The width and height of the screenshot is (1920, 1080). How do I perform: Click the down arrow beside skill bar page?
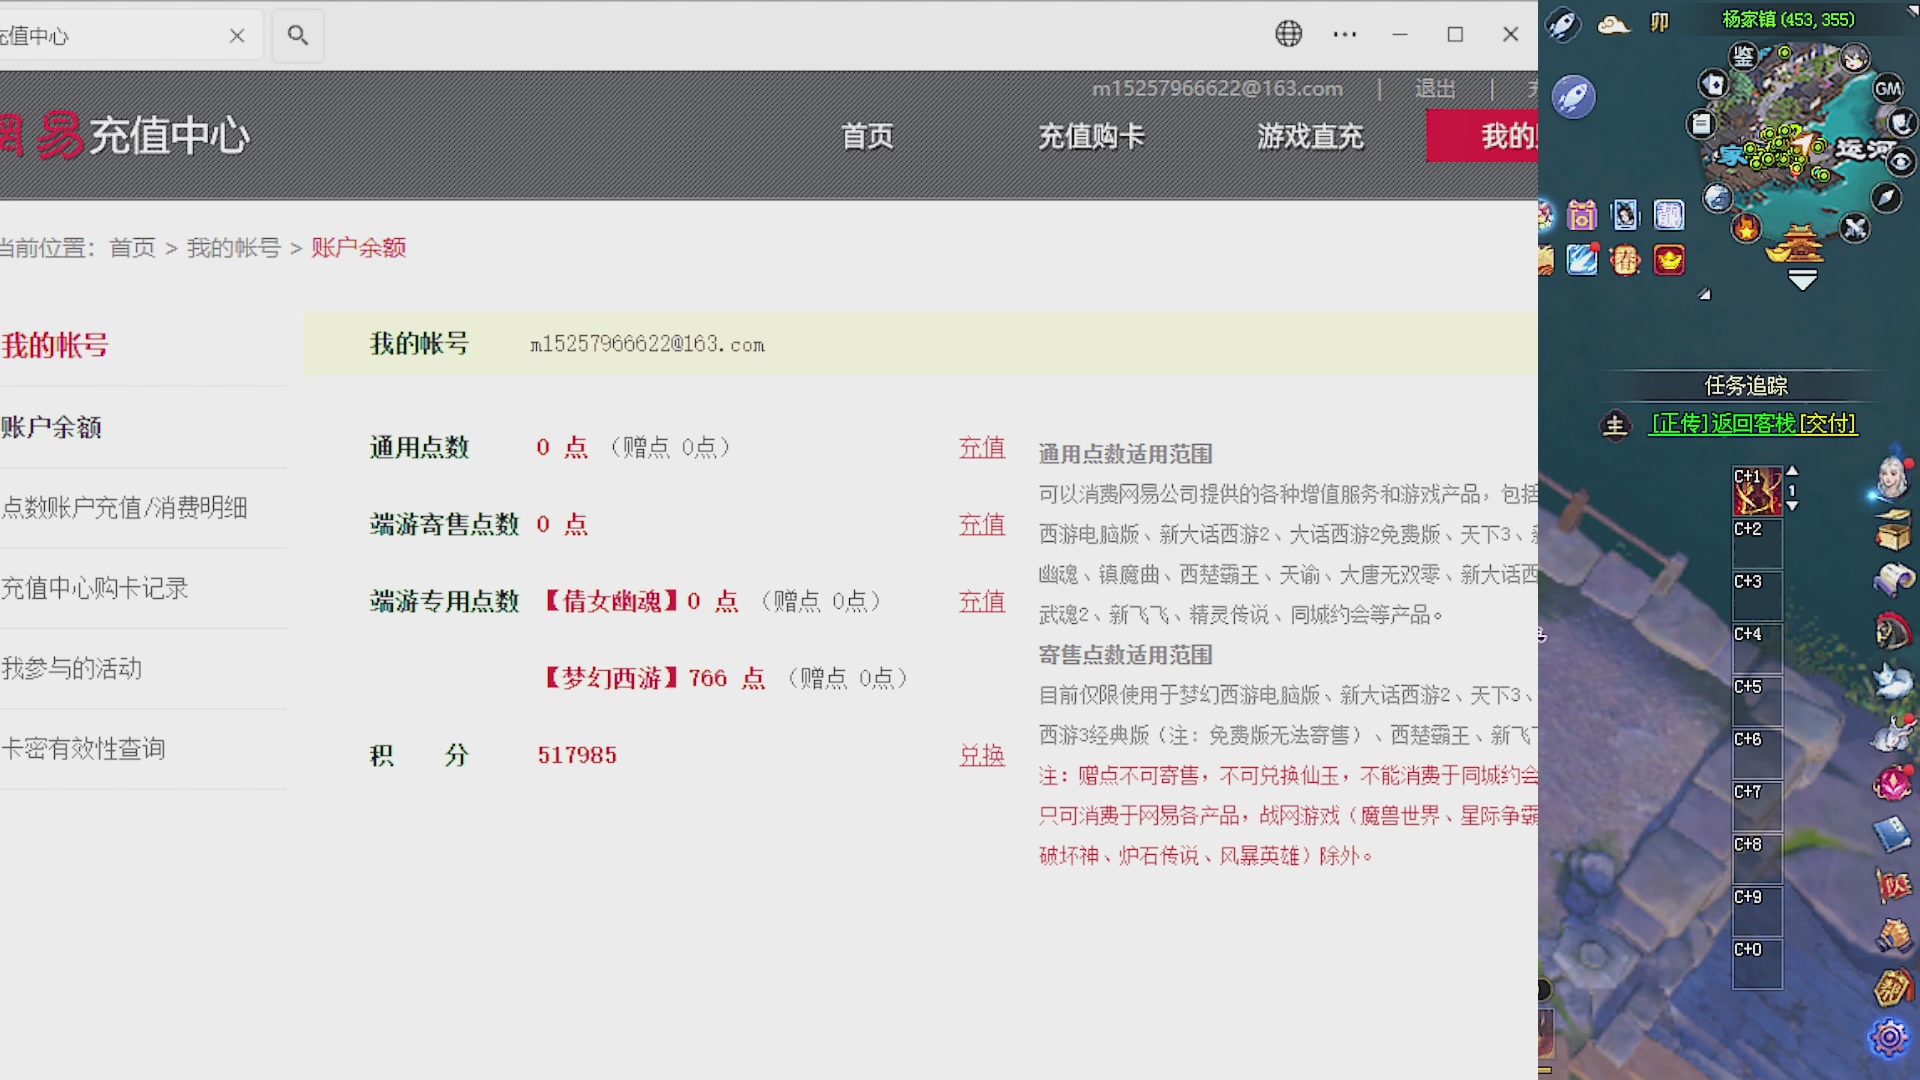1792,506
